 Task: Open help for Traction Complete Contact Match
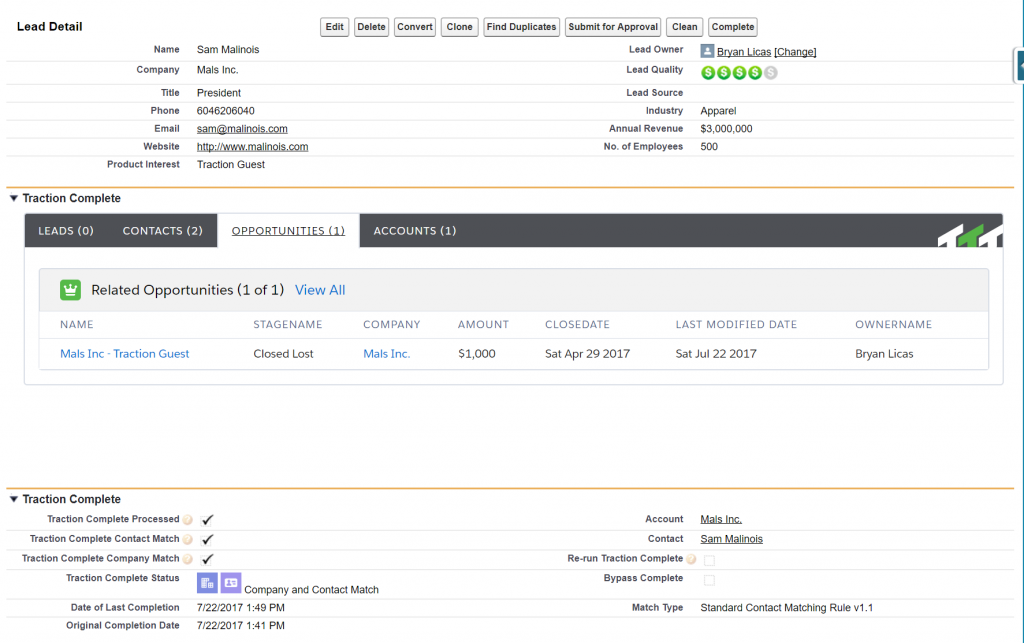point(187,539)
